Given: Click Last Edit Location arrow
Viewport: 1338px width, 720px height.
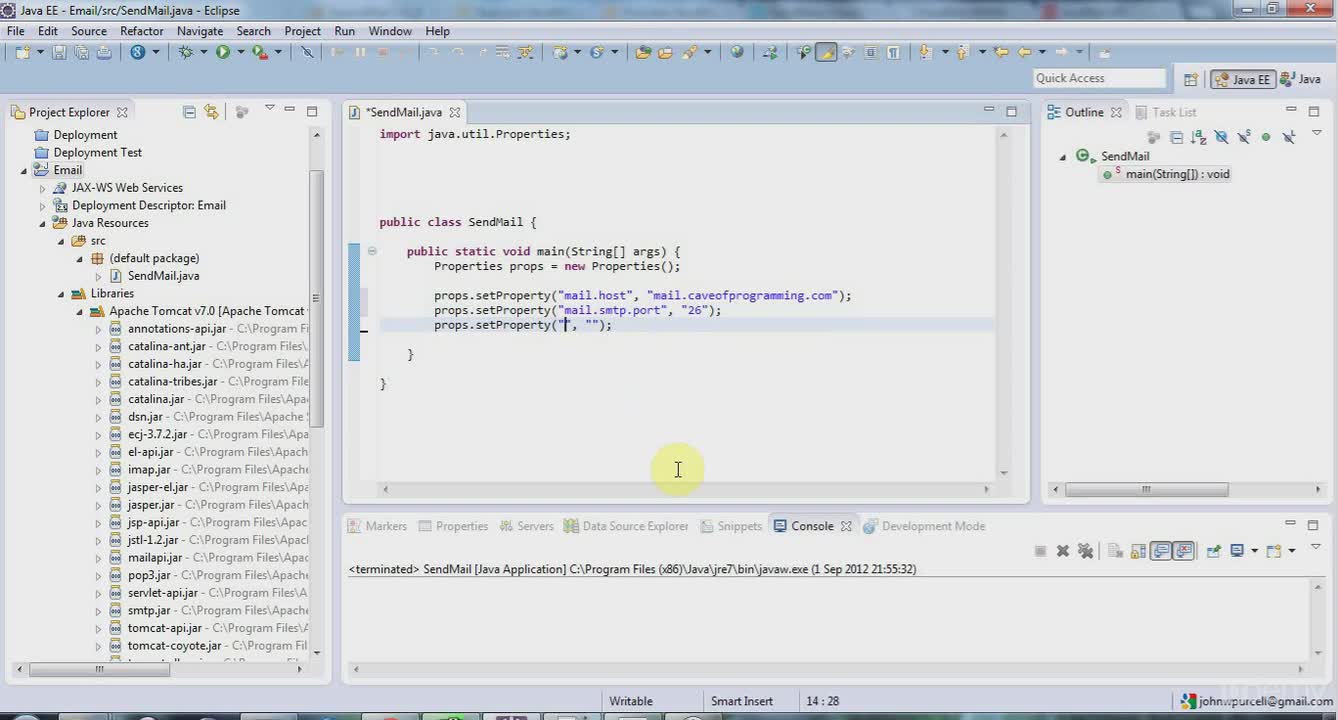Looking at the screenshot, I should (x=1001, y=52).
